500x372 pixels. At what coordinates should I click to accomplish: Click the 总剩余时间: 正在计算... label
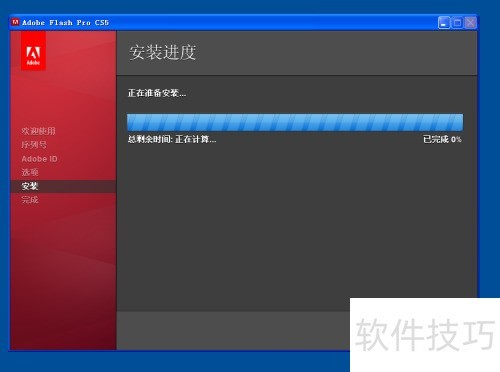click(x=172, y=139)
